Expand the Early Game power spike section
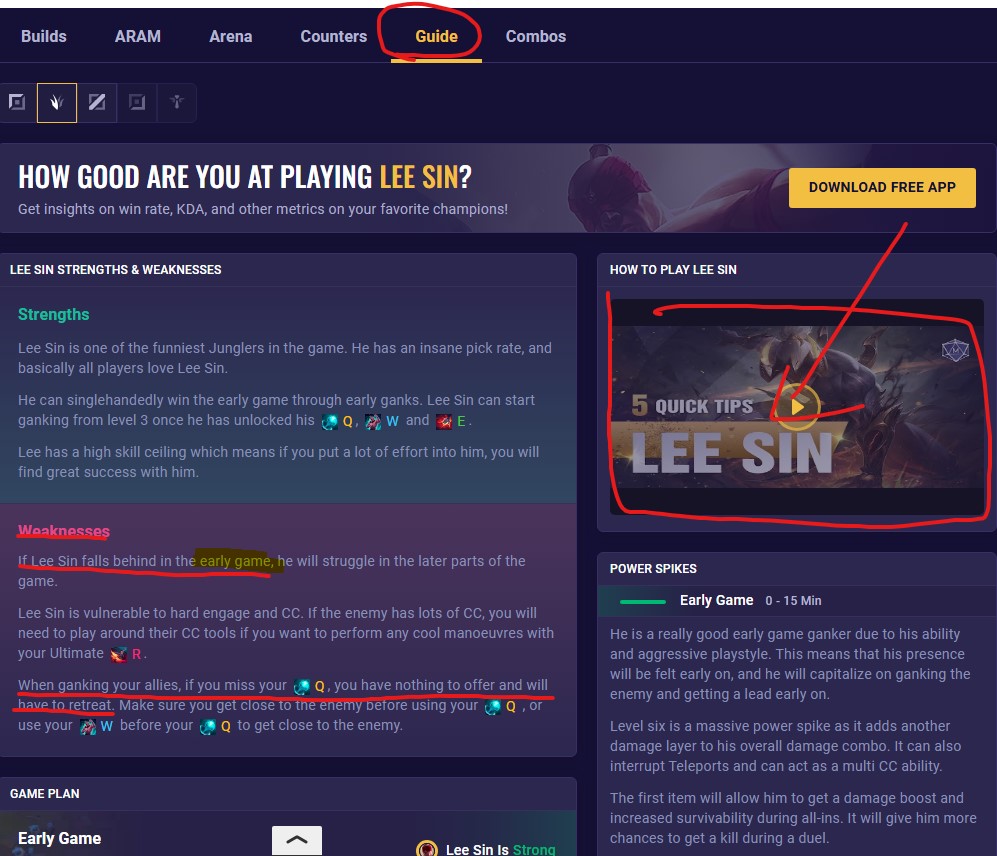Viewport: 997px width, 856px height. [x=716, y=600]
